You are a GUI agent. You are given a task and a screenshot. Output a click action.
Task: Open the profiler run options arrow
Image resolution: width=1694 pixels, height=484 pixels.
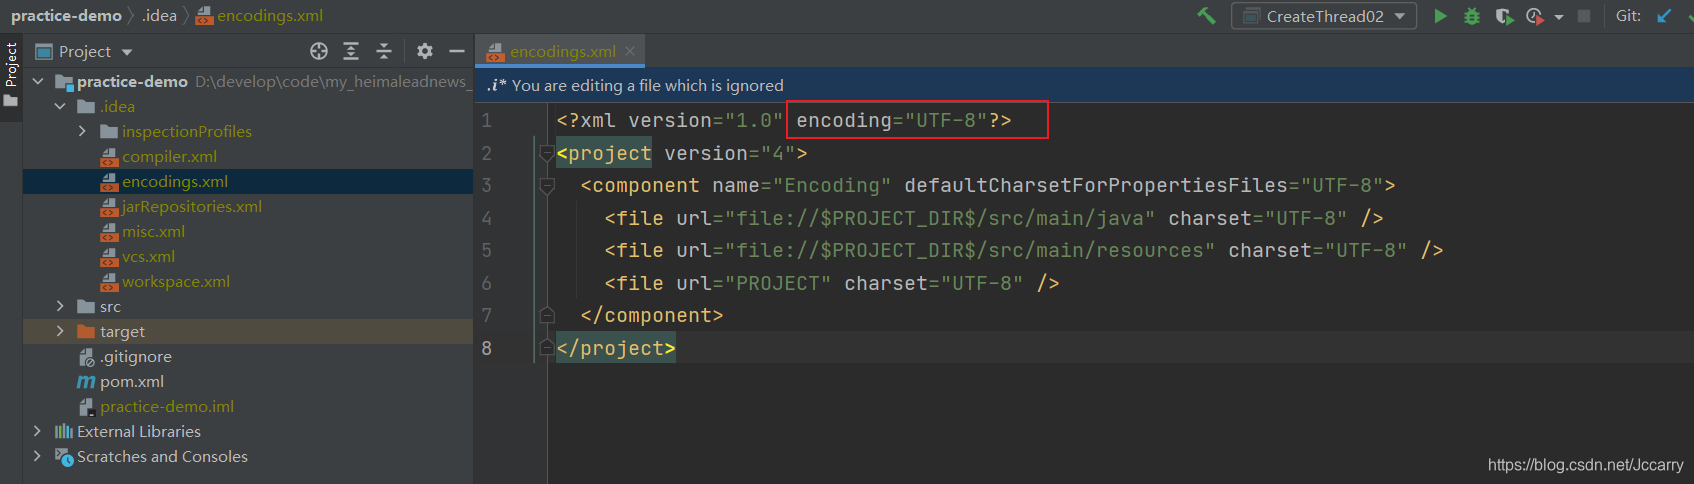pyautogui.click(x=1559, y=17)
